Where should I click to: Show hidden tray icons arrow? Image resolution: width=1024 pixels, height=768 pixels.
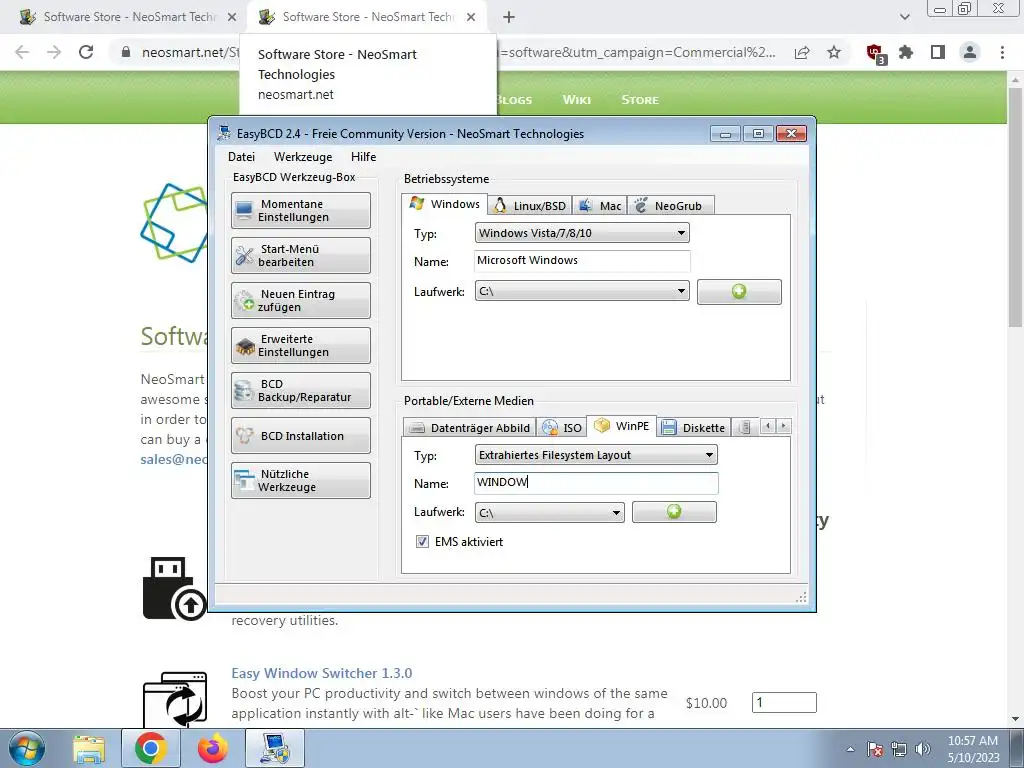click(x=850, y=750)
